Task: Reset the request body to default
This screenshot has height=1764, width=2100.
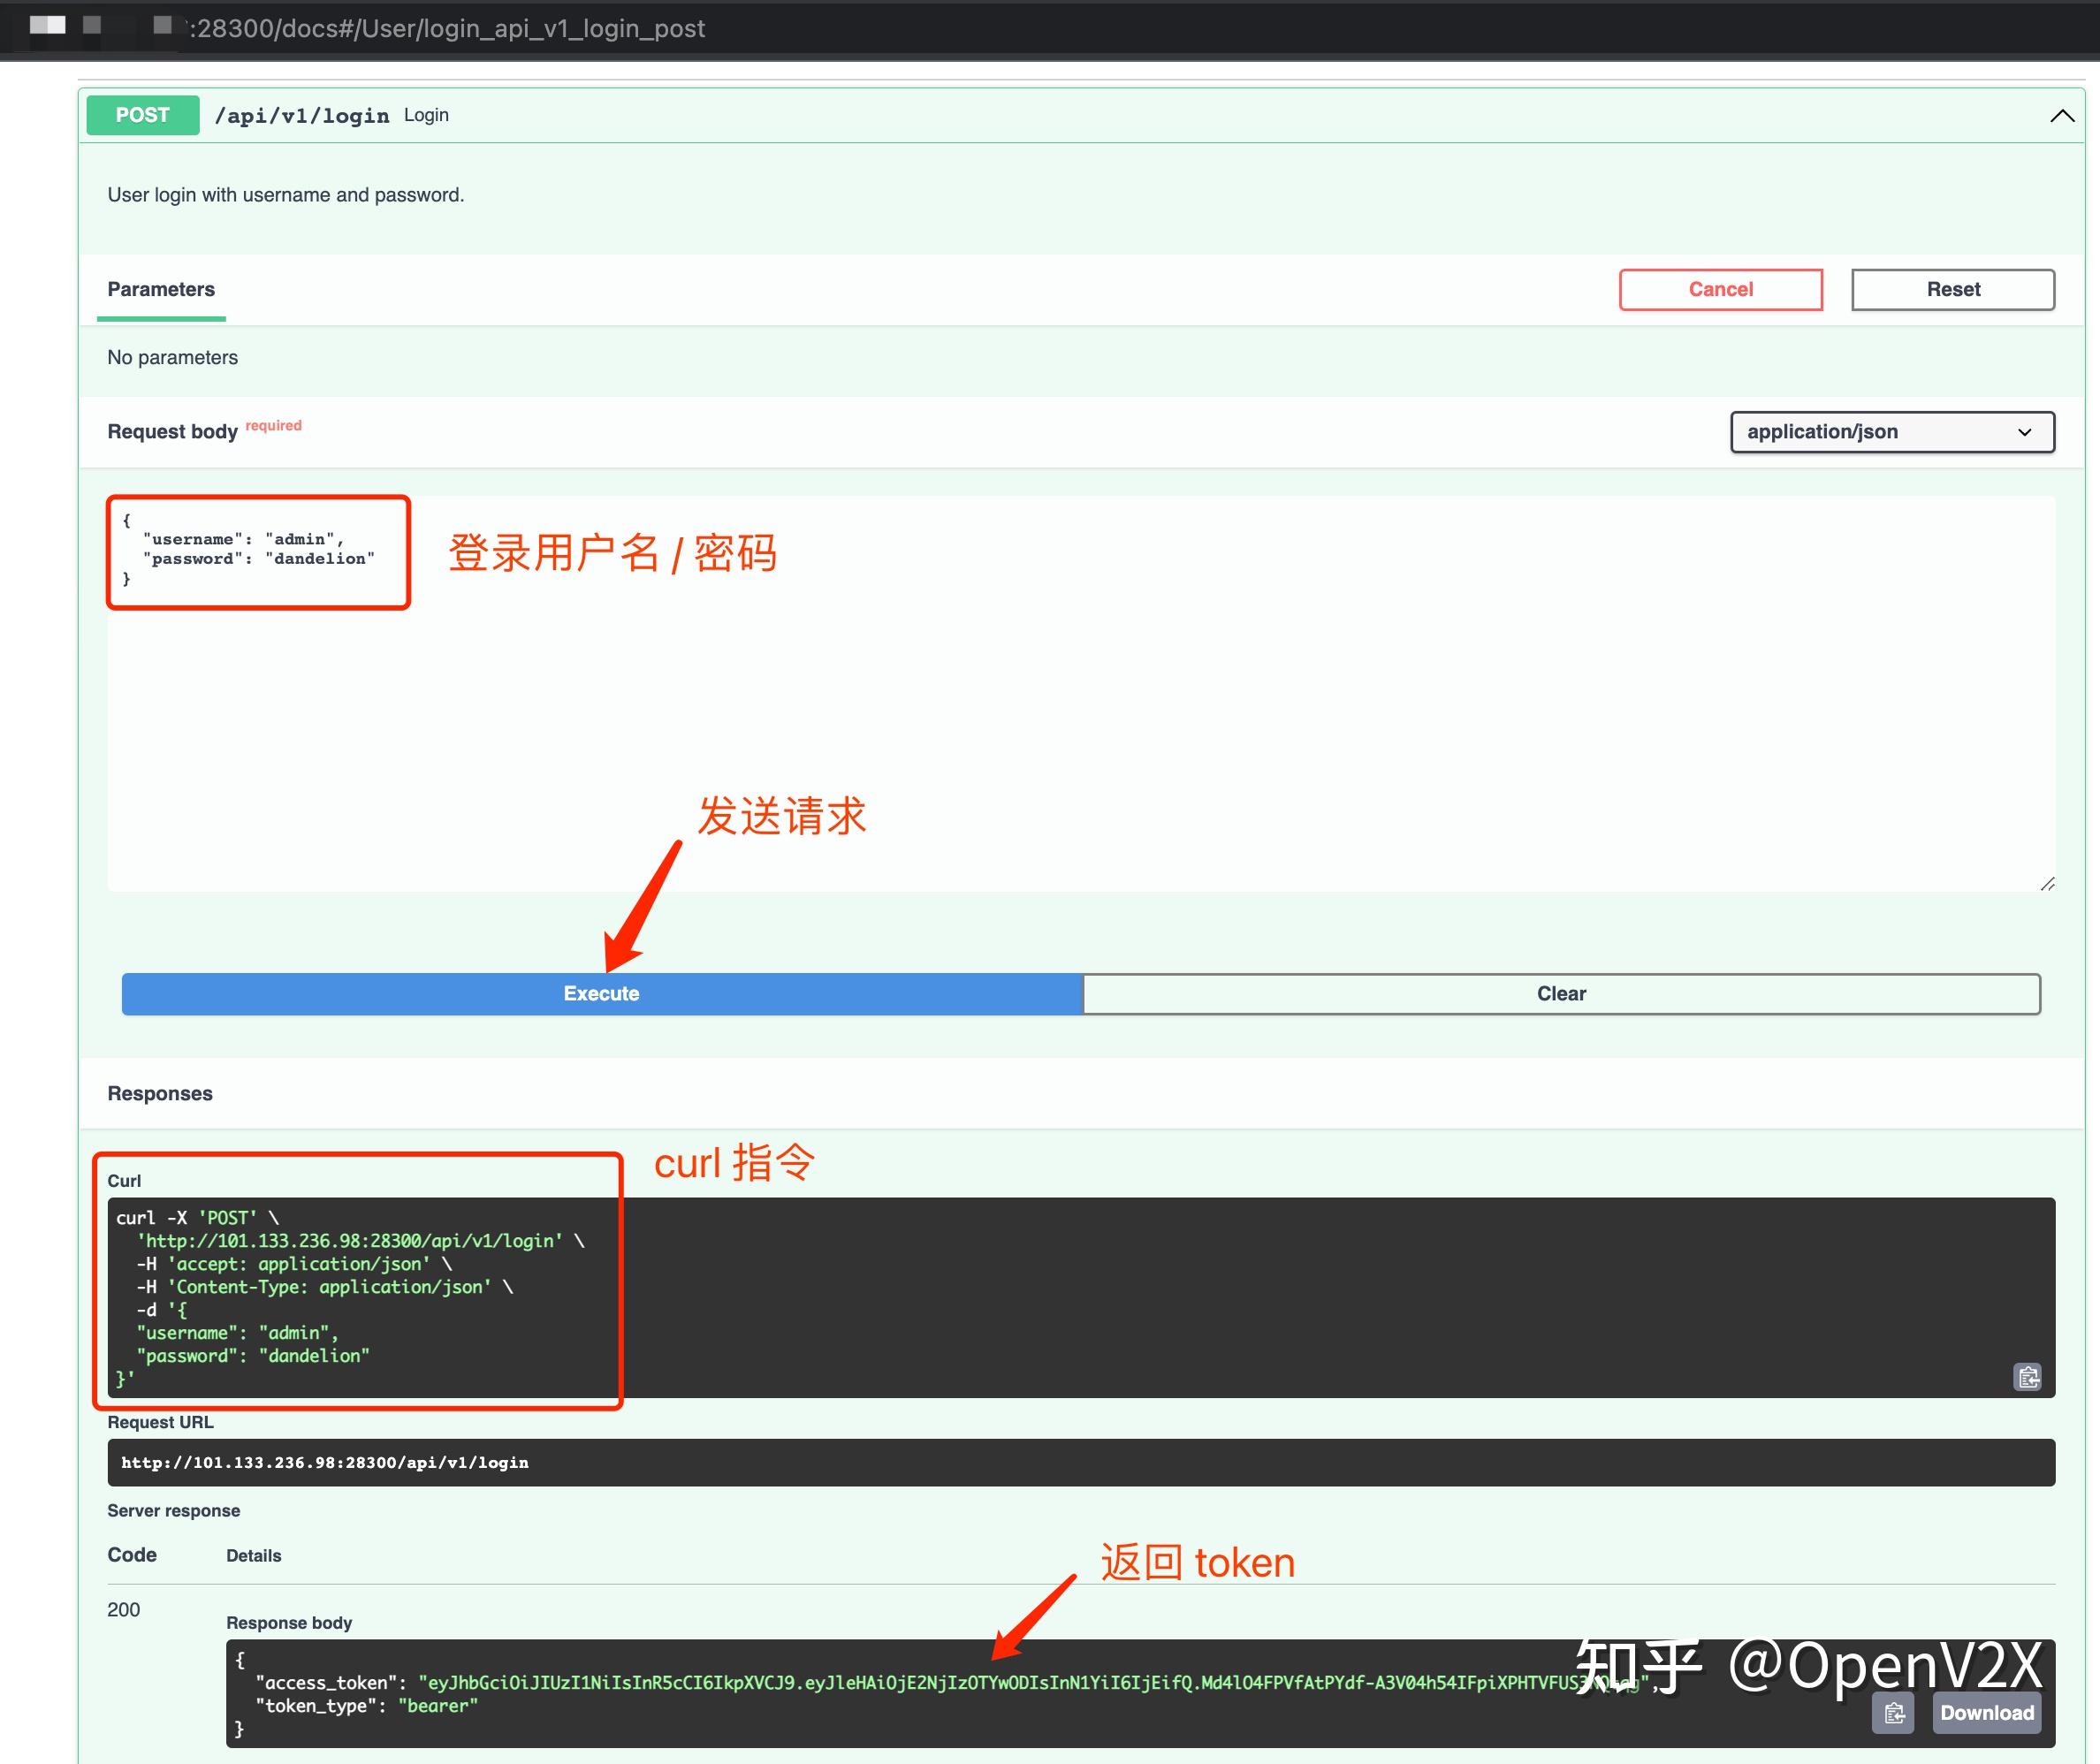Action: 1952,289
